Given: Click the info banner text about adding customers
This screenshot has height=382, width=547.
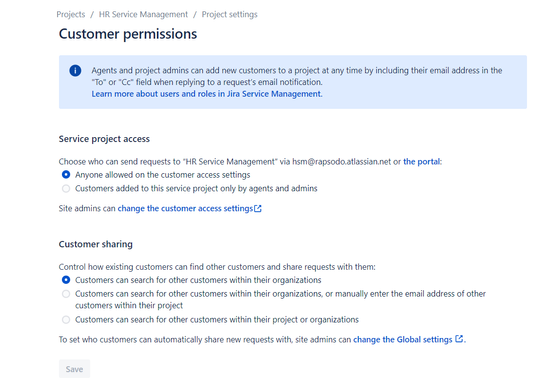Looking at the screenshot, I should click(x=297, y=76).
